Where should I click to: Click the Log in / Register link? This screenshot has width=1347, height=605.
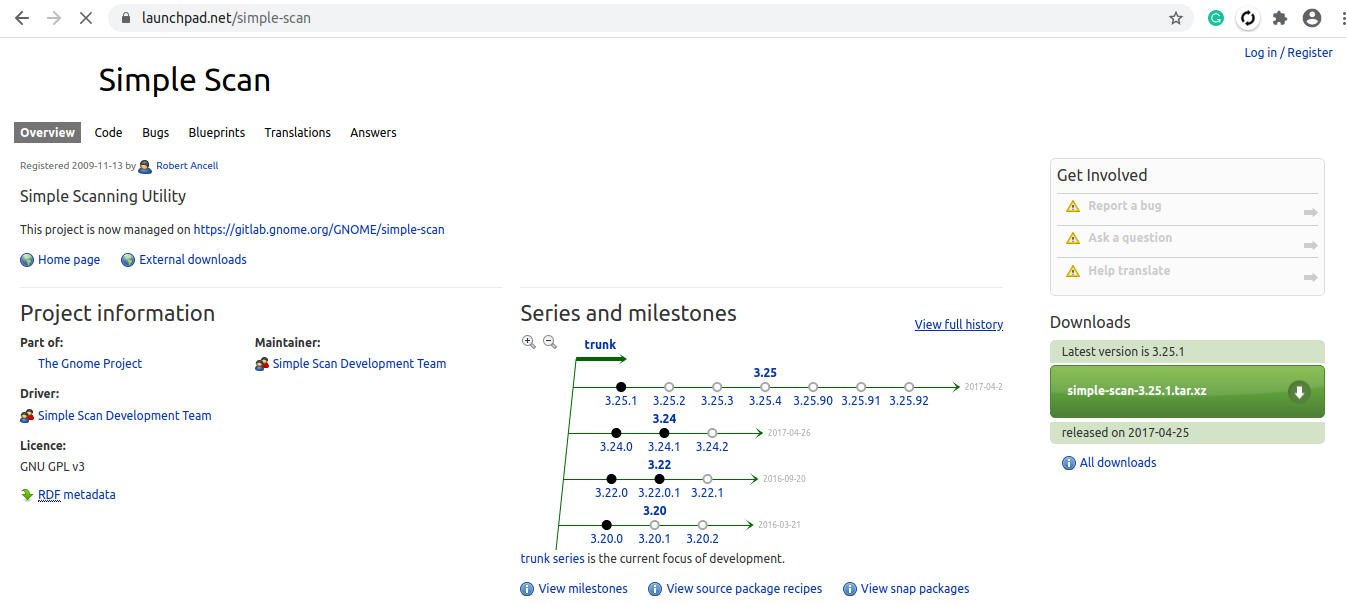(x=1288, y=52)
